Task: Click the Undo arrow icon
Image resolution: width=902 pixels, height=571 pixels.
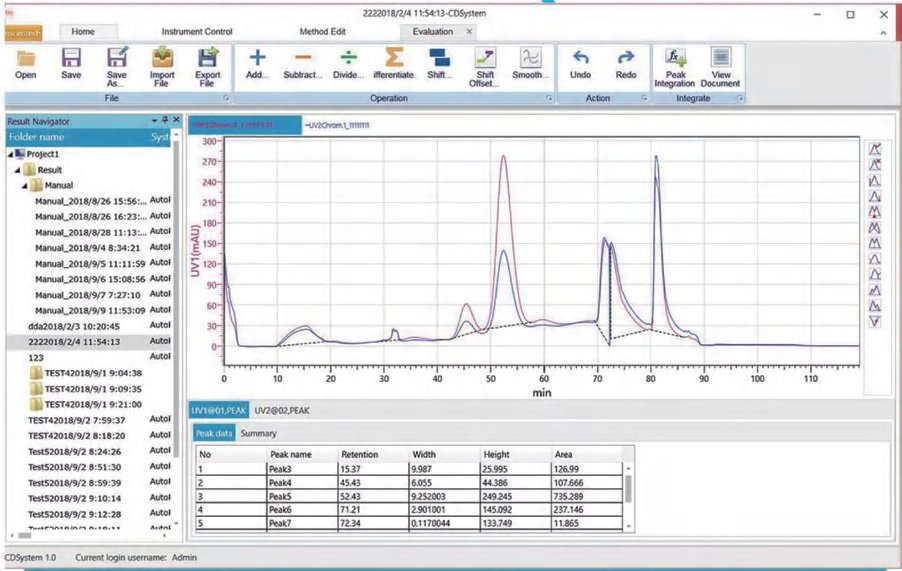Action: click(x=580, y=58)
